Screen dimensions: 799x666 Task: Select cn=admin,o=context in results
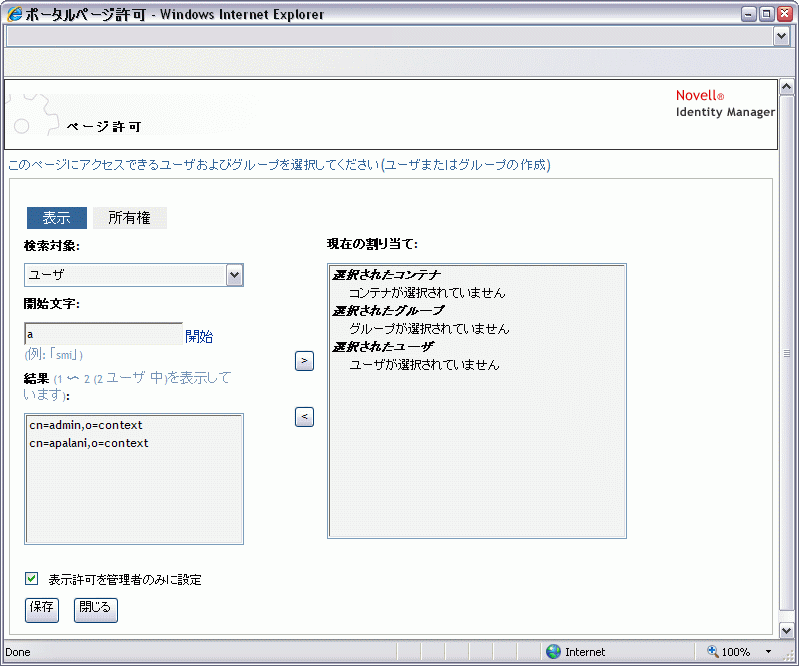click(x=86, y=425)
